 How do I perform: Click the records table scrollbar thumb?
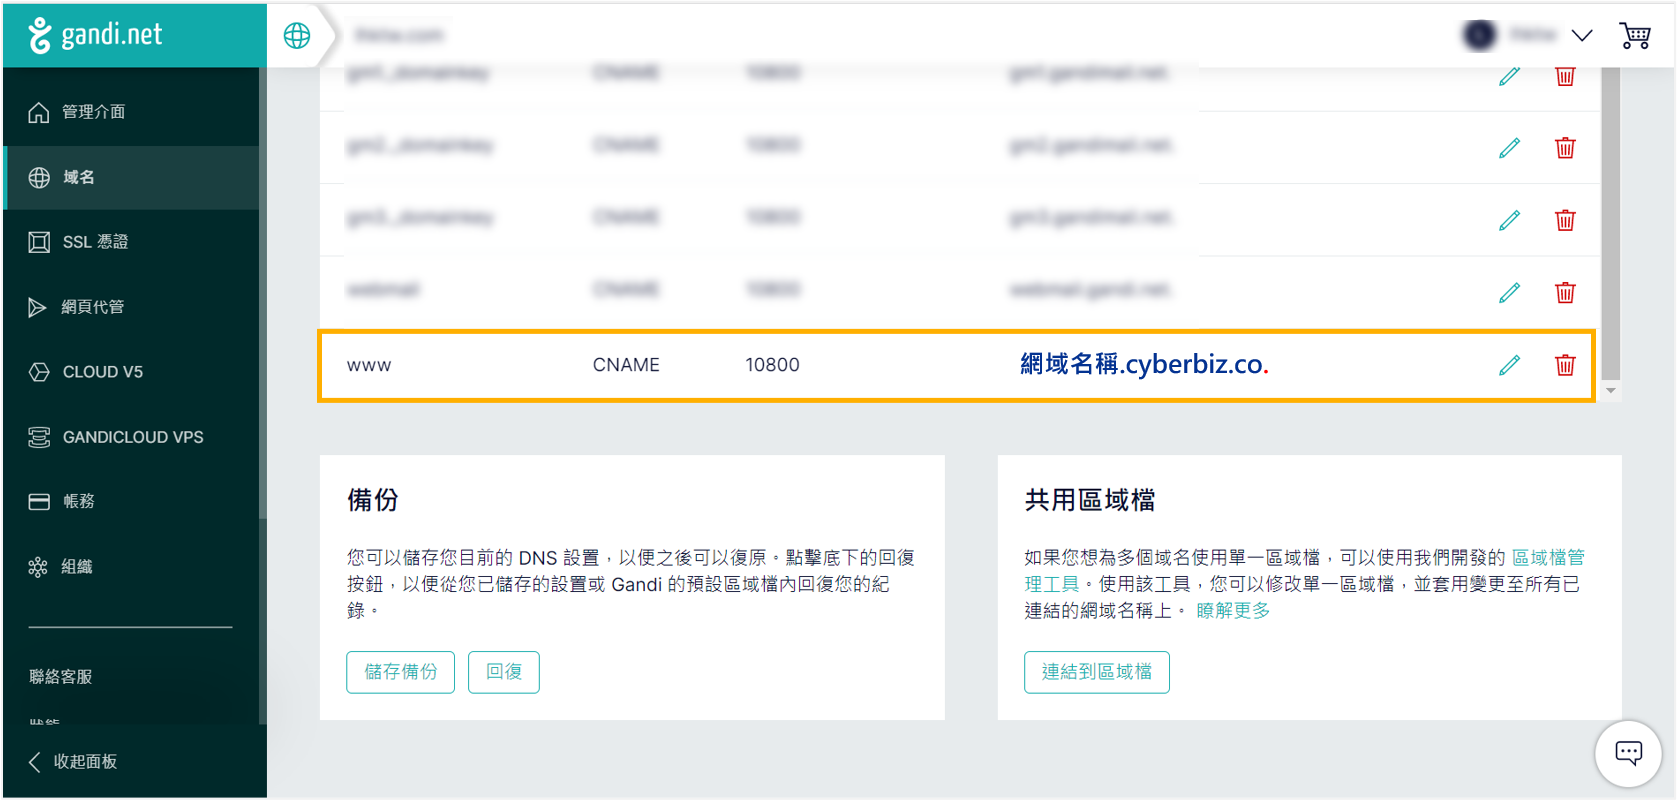tap(1610, 225)
